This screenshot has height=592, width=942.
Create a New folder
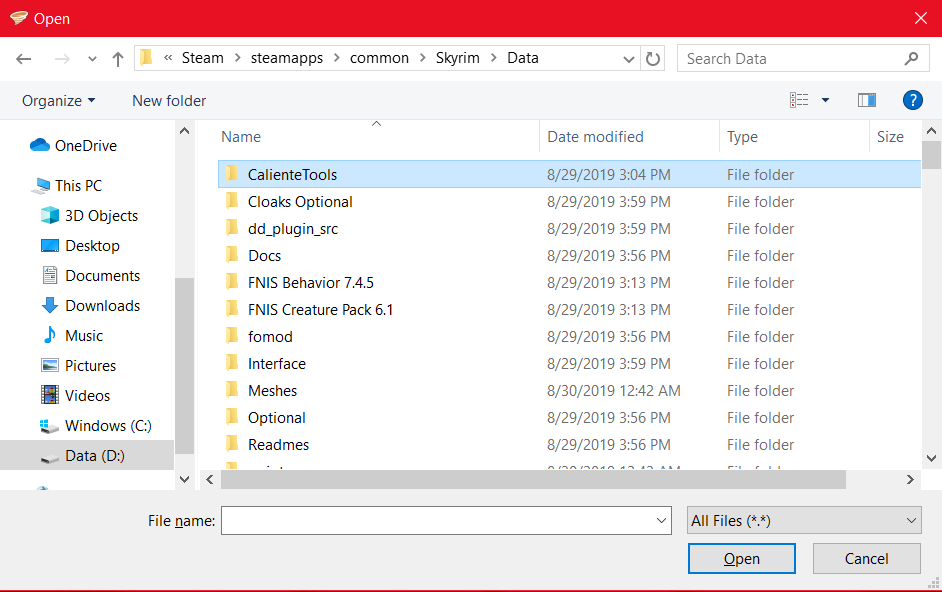[x=169, y=100]
